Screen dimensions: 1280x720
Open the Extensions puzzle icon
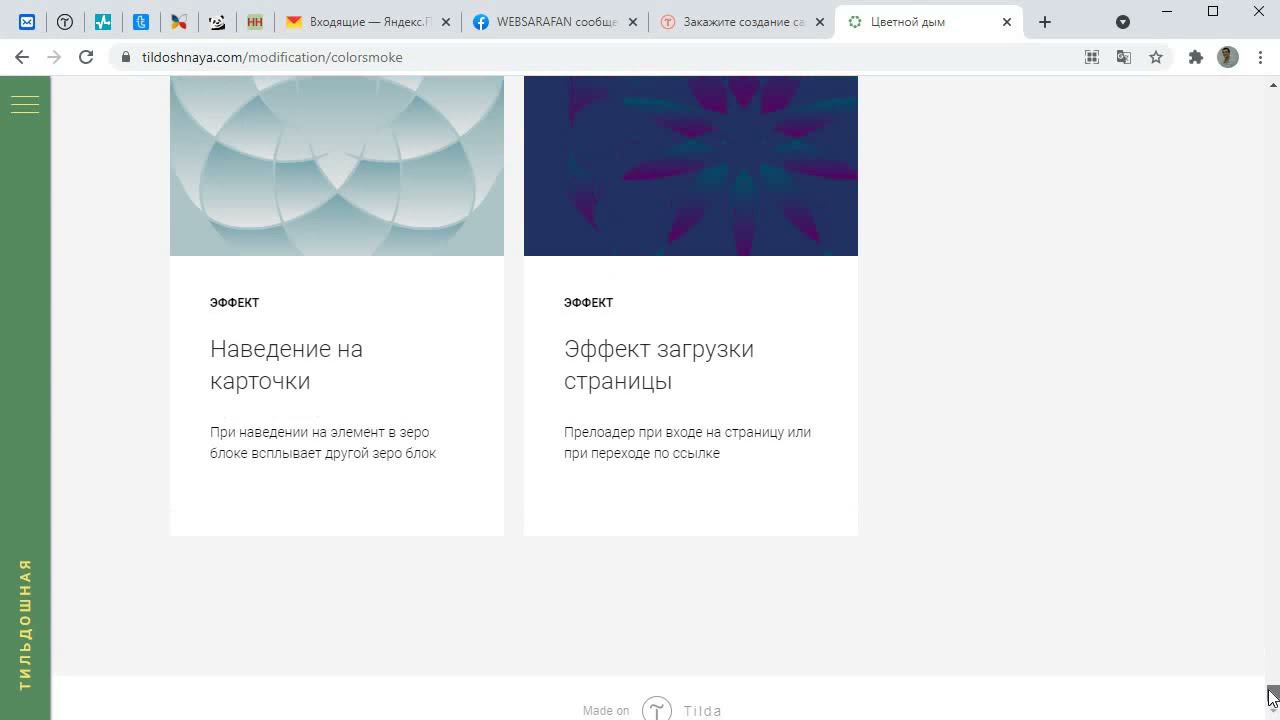coord(1195,57)
